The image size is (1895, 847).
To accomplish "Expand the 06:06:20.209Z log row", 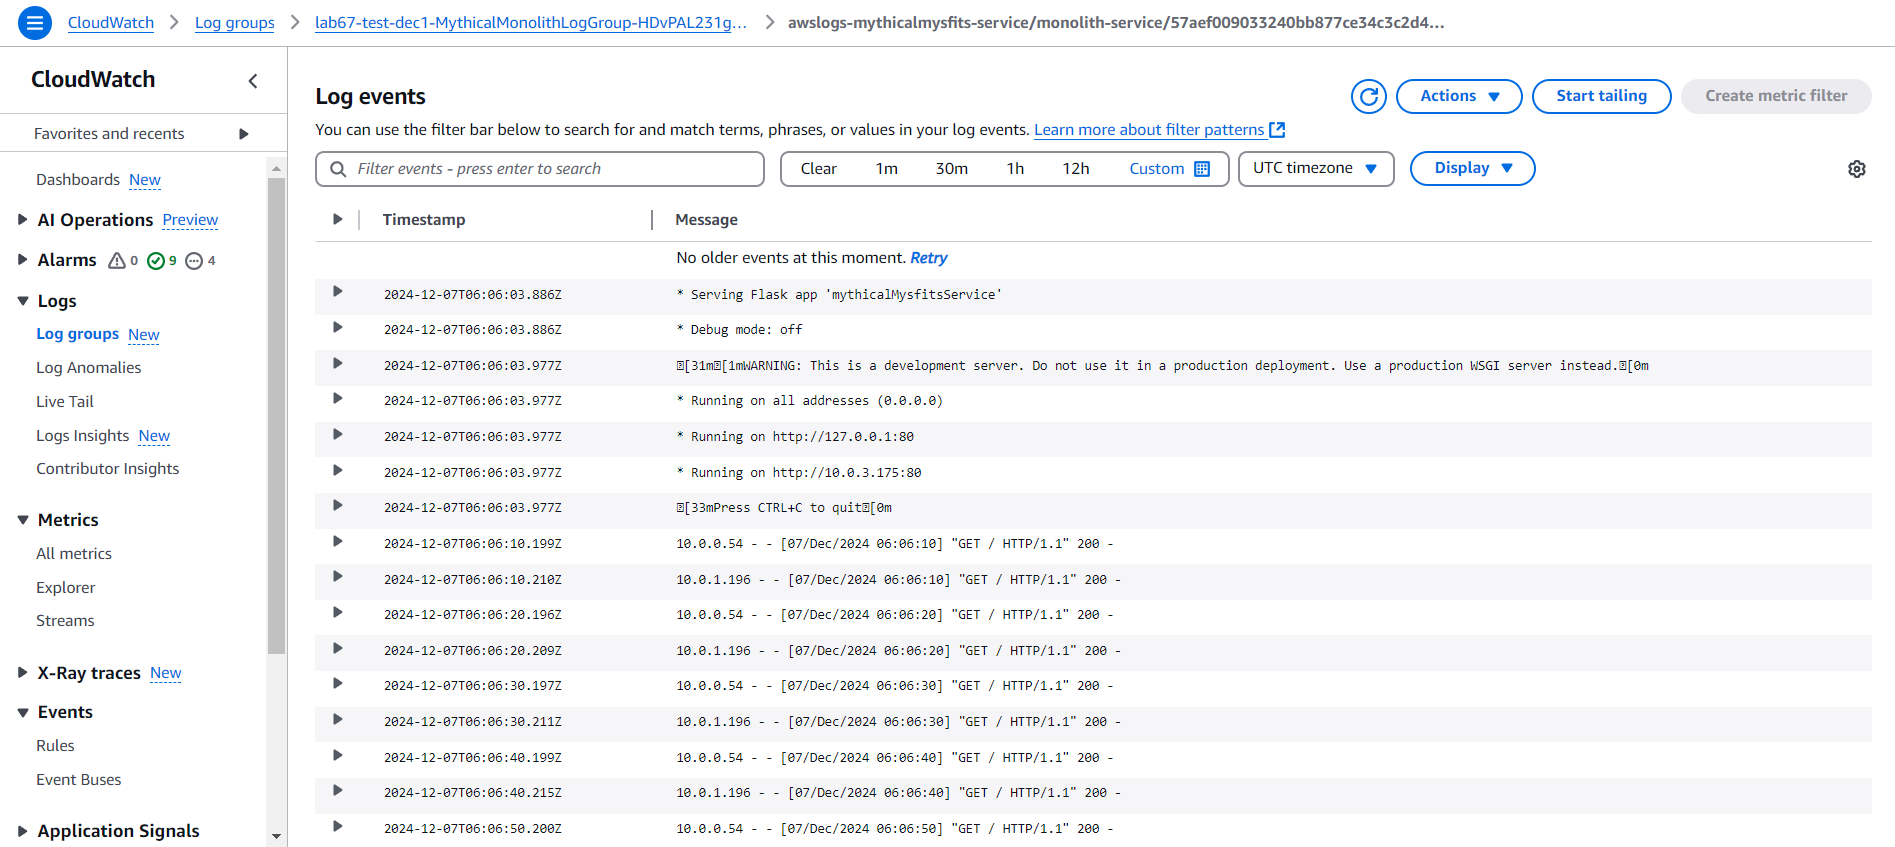I will pos(338,648).
